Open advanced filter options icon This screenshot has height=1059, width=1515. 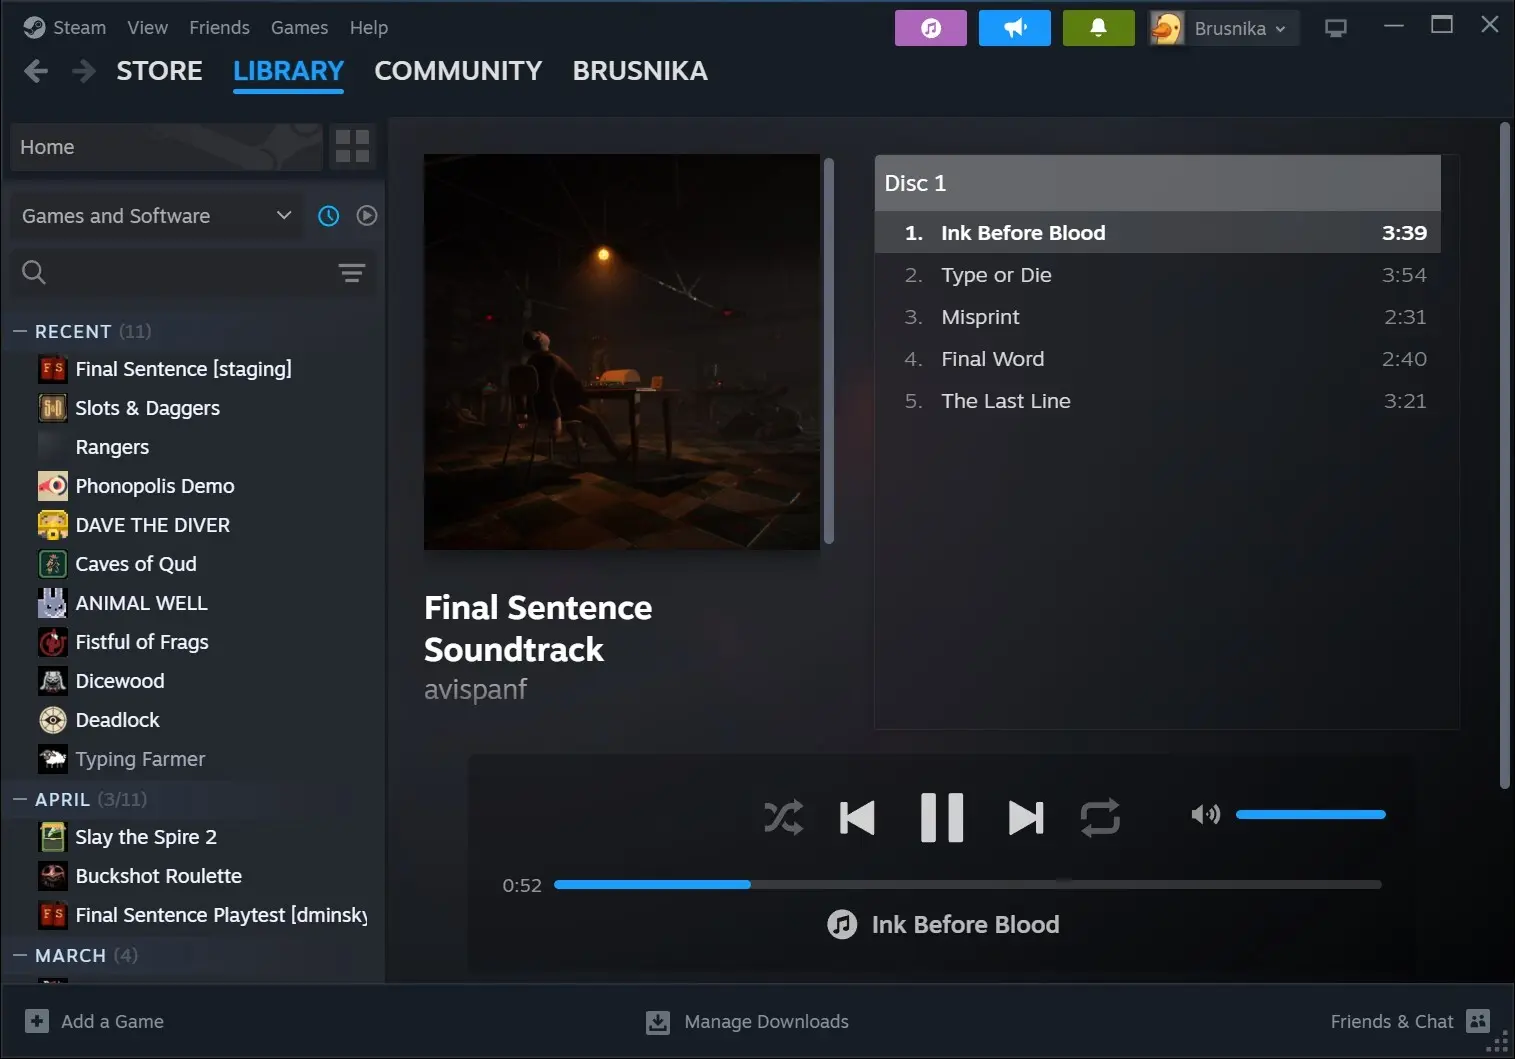click(x=351, y=272)
